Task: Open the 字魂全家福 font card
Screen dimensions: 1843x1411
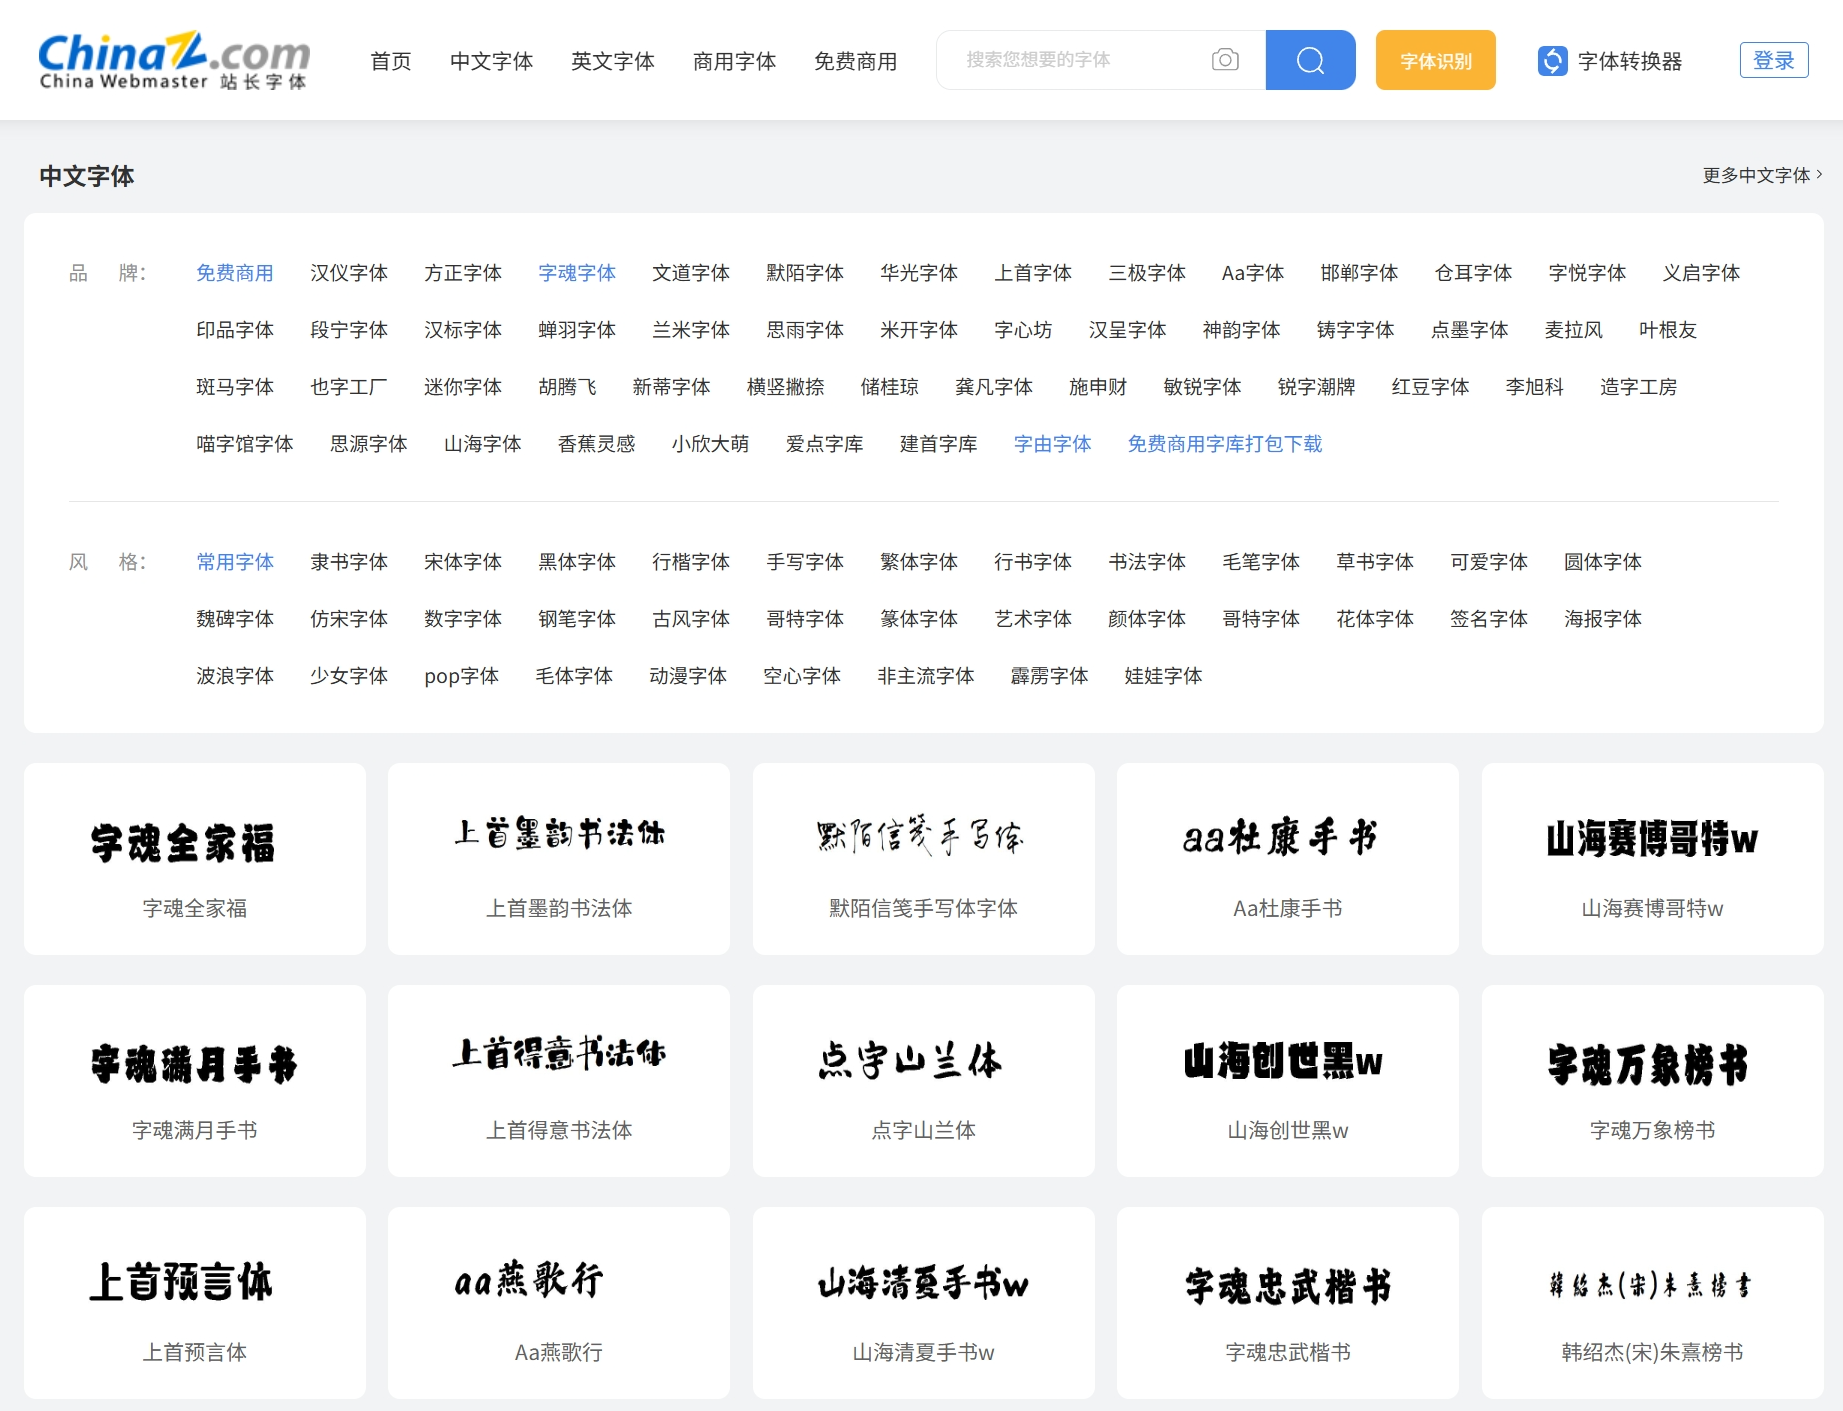Action: (194, 858)
